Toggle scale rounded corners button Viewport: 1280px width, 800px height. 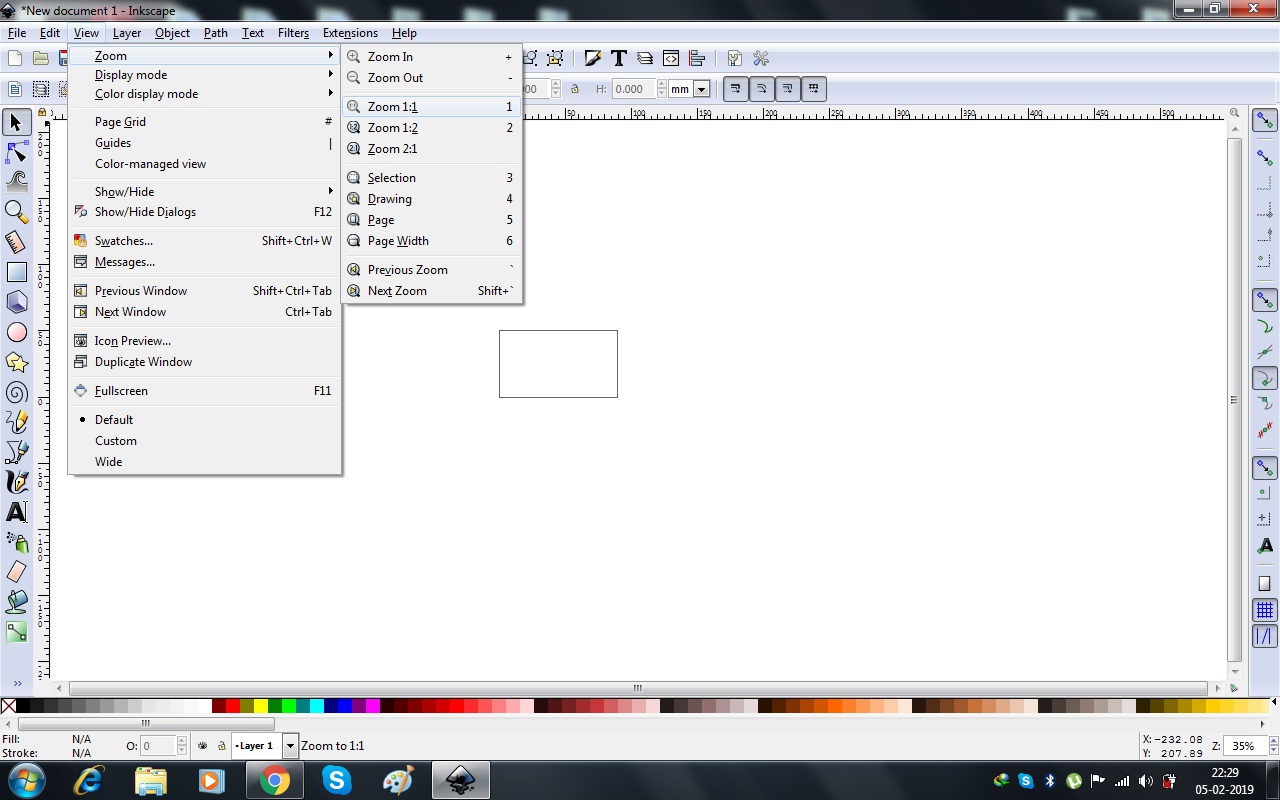click(x=762, y=89)
